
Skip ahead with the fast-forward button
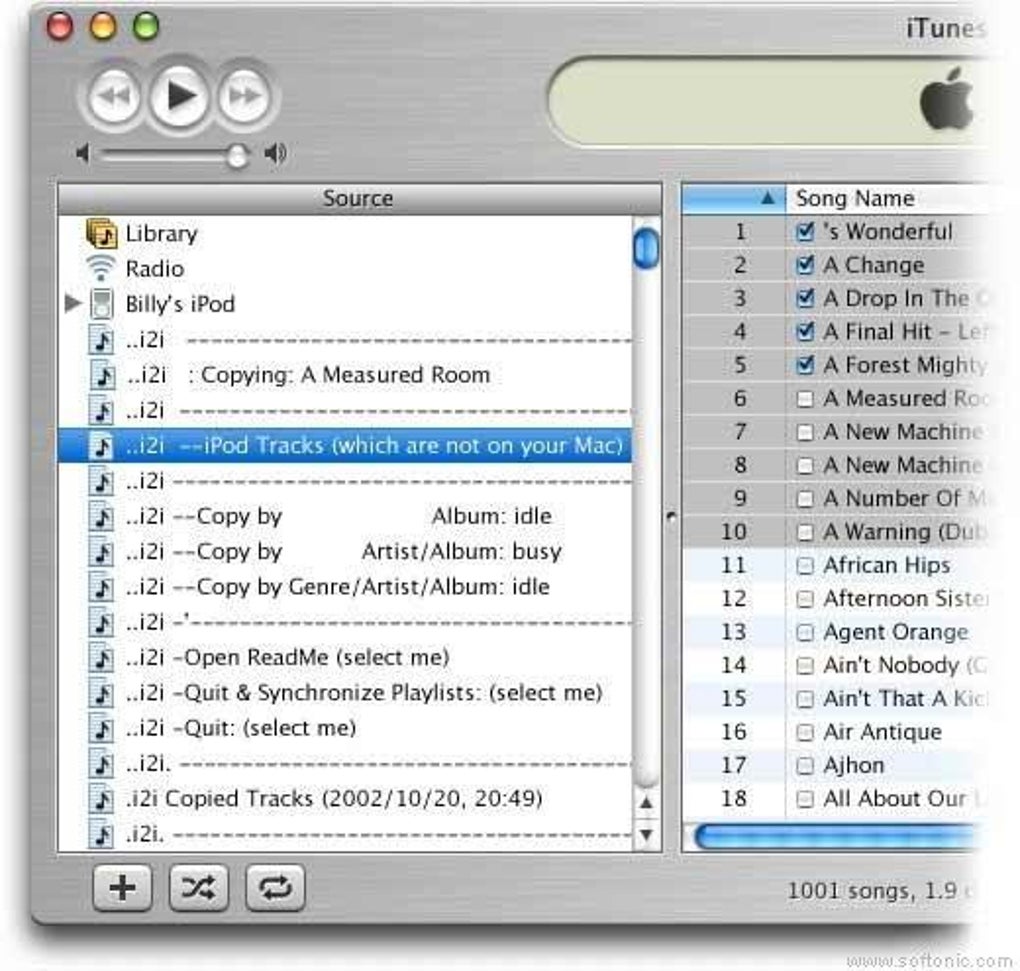coord(244,96)
